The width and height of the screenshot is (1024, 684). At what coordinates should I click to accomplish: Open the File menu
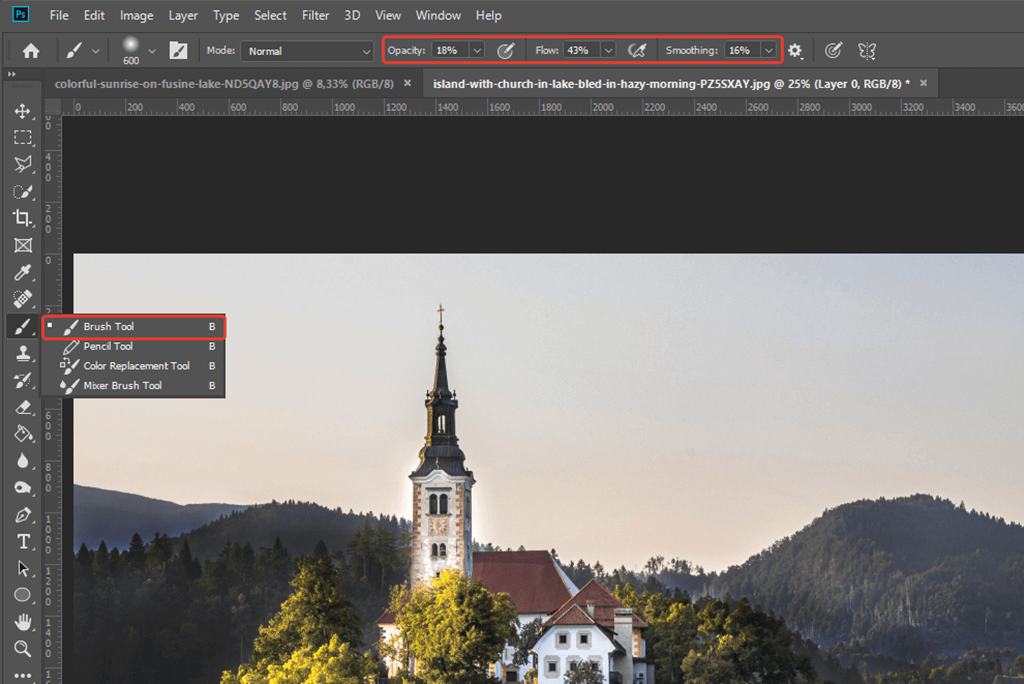point(59,15)
